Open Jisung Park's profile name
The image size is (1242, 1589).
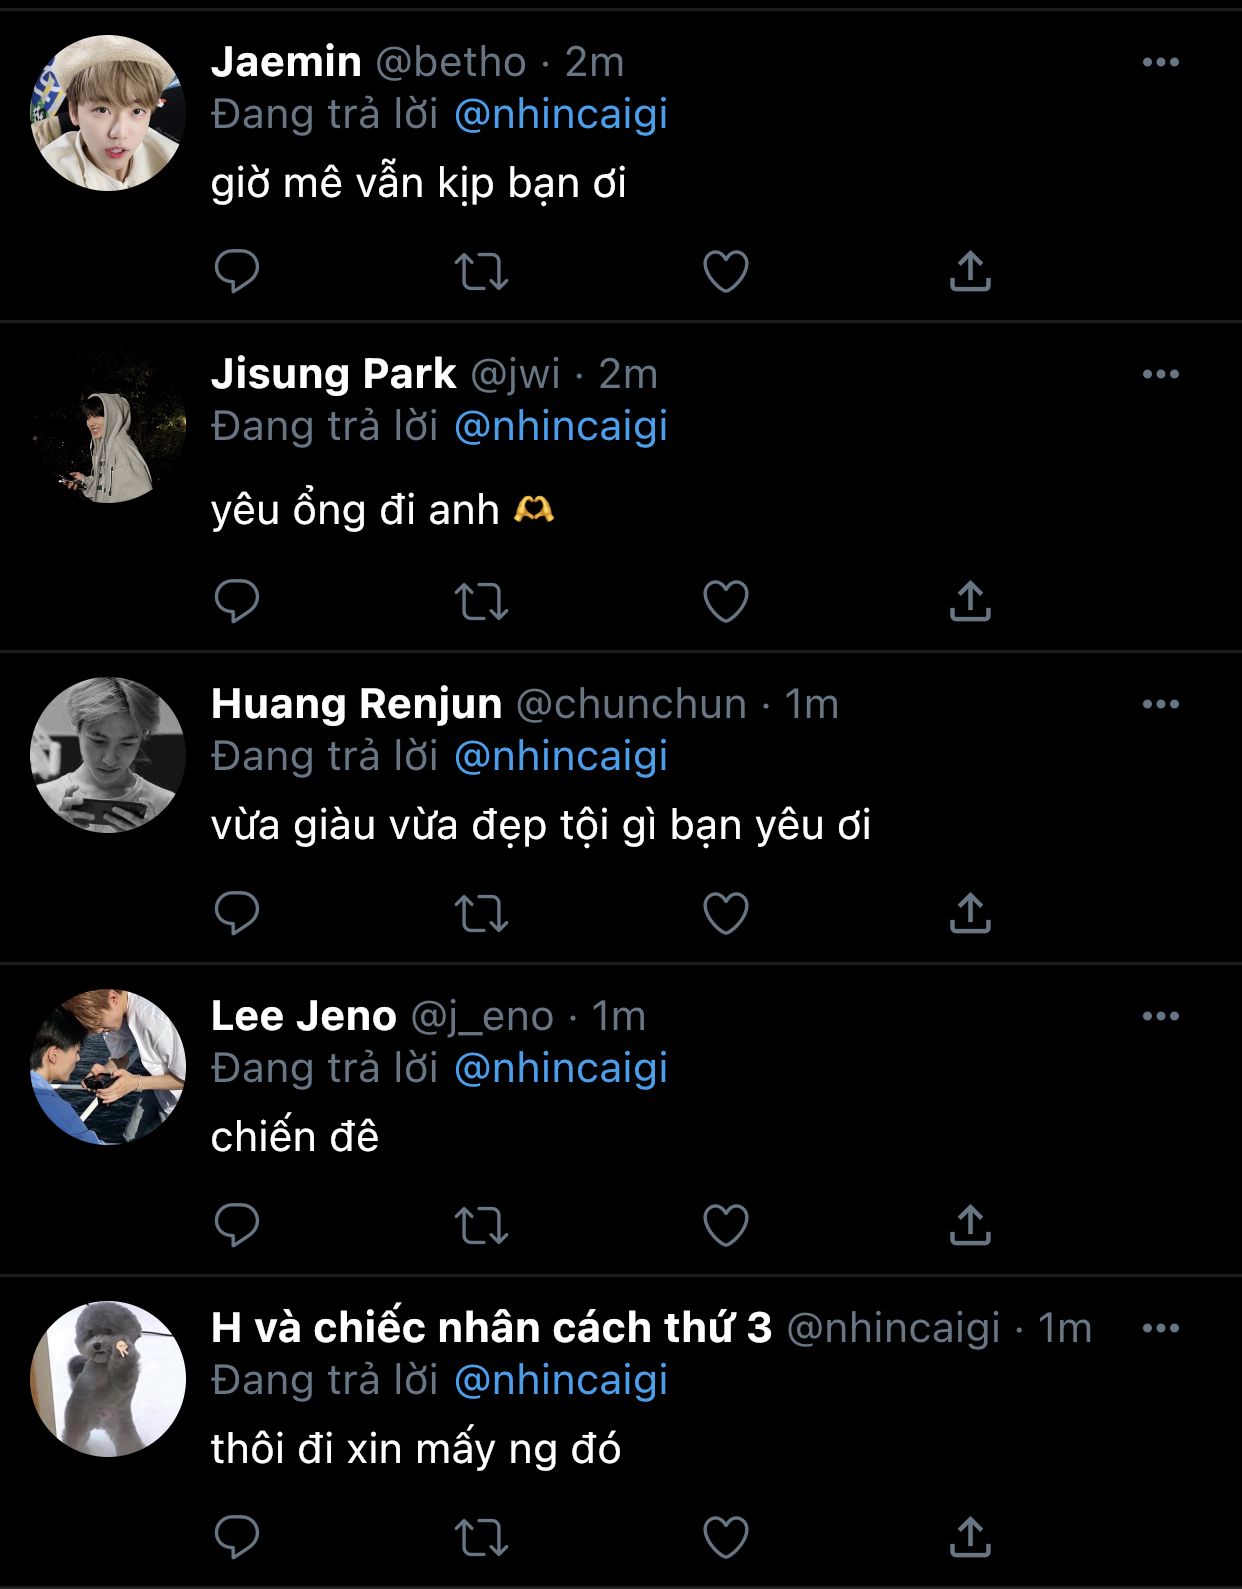[x=334, y=374]
